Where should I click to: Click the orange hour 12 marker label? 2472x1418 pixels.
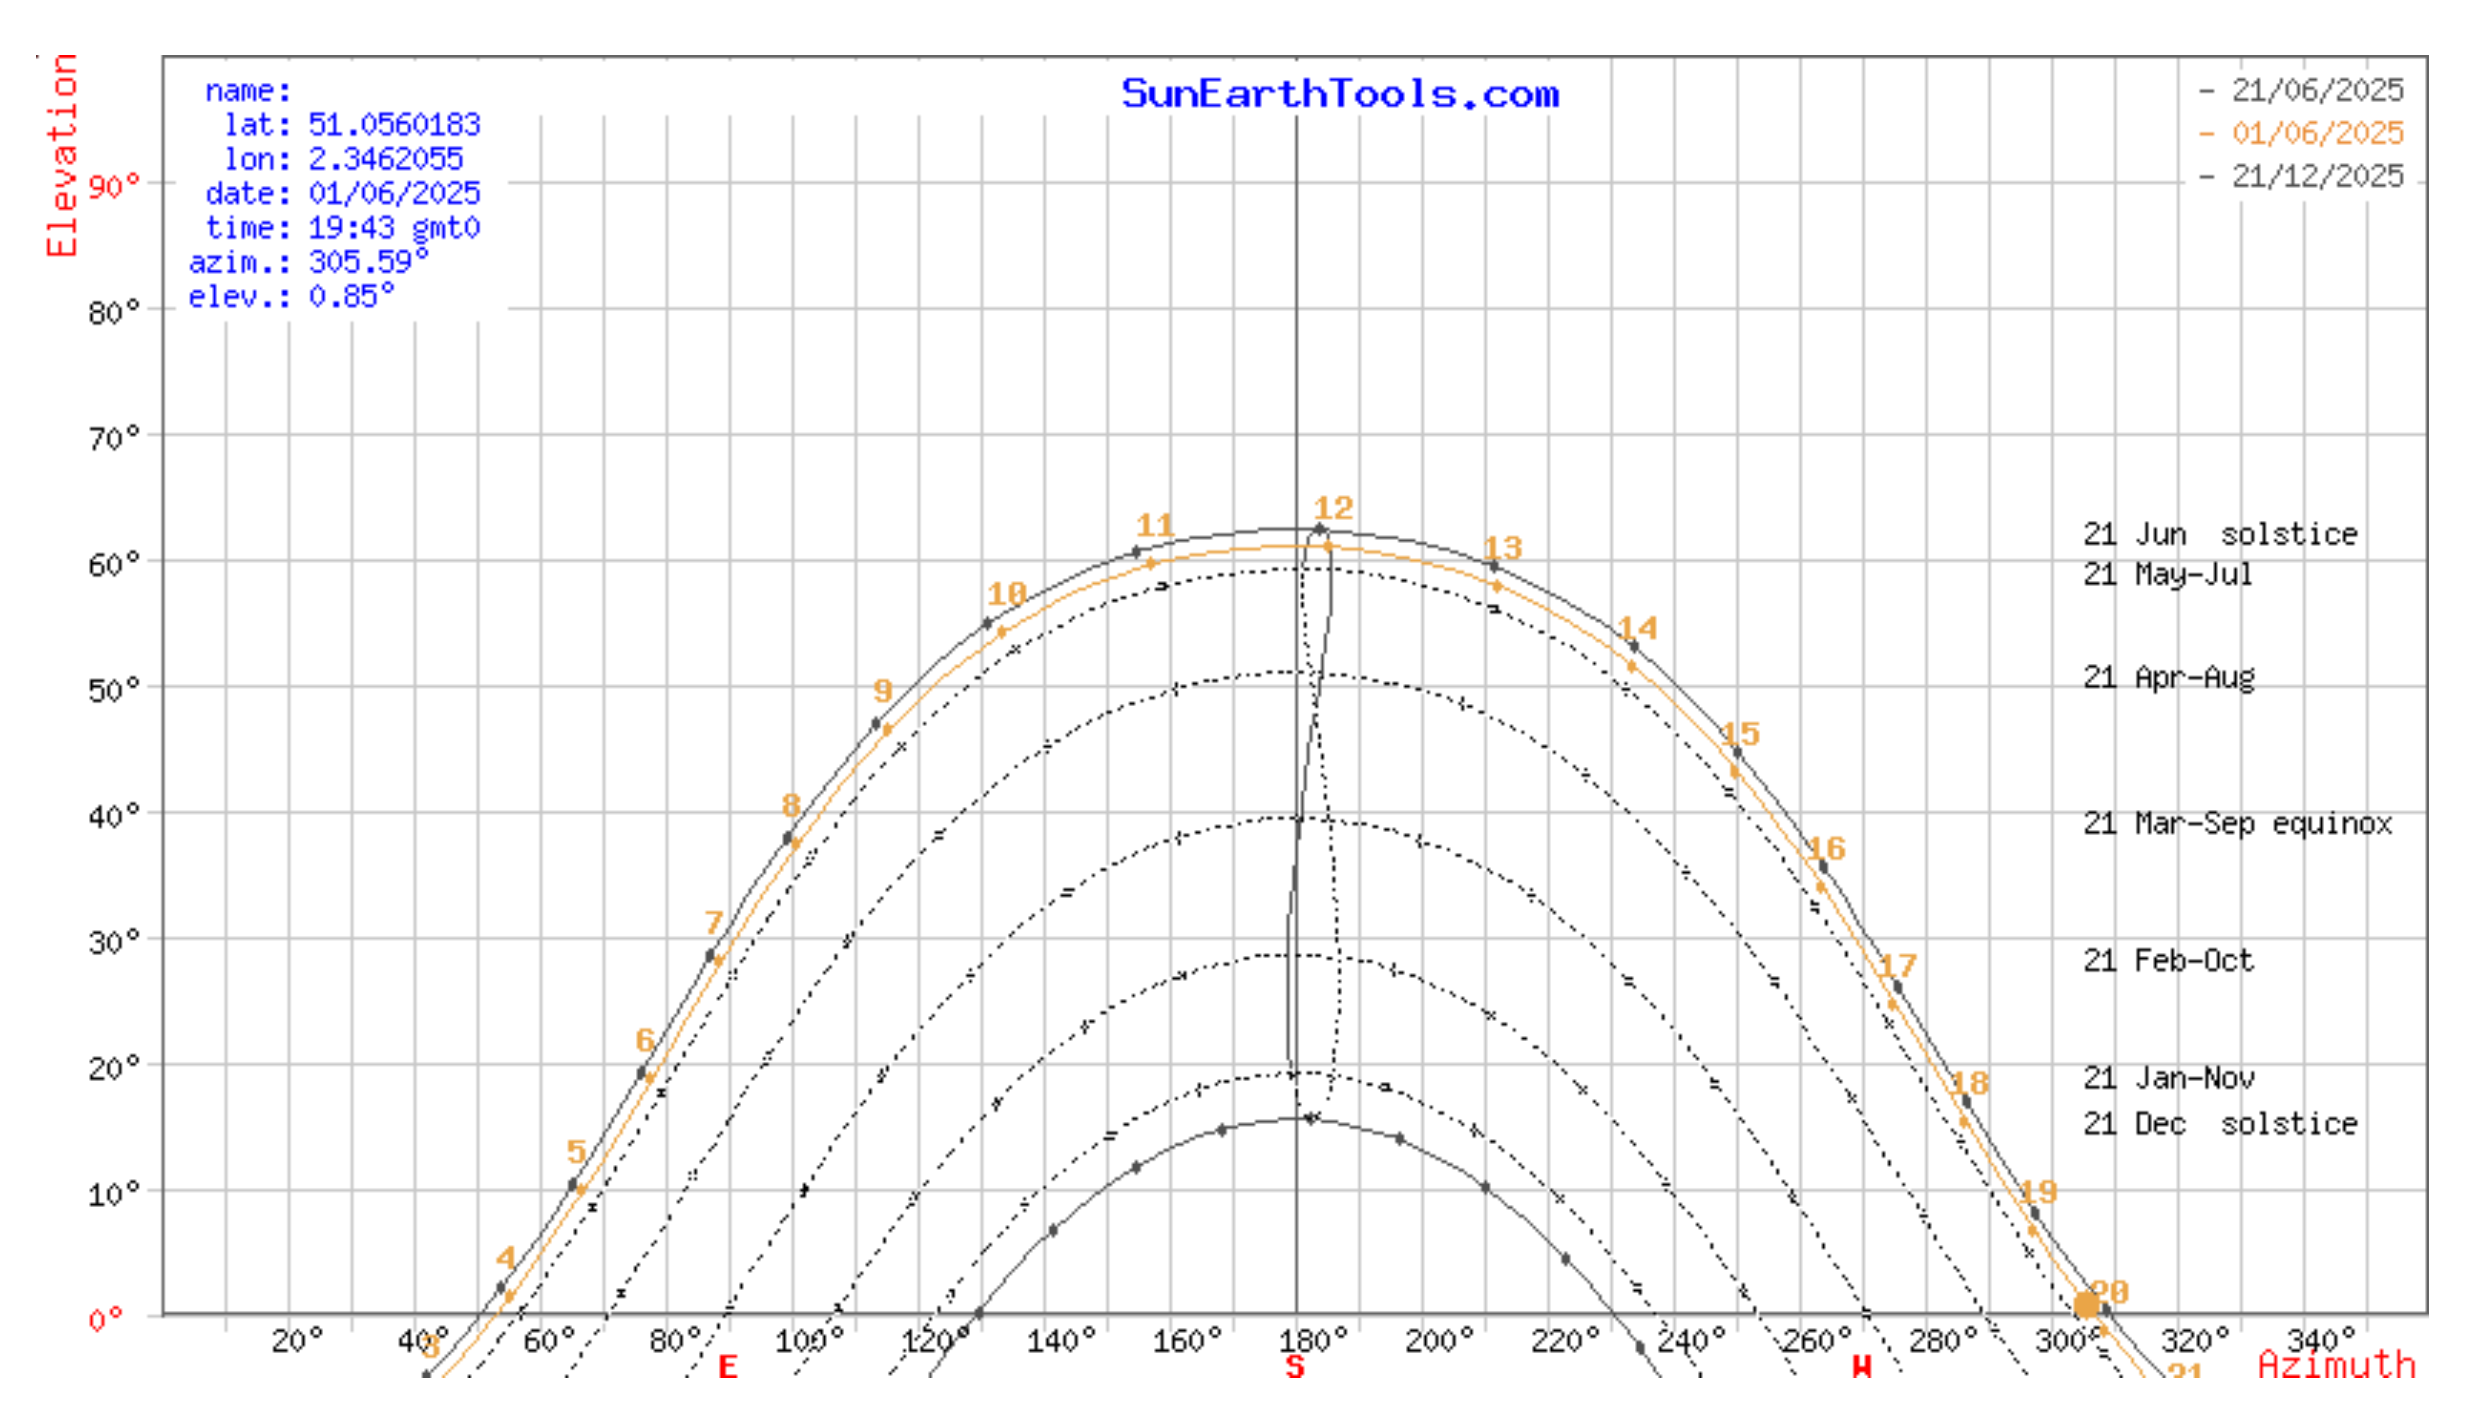(1333, 508)
